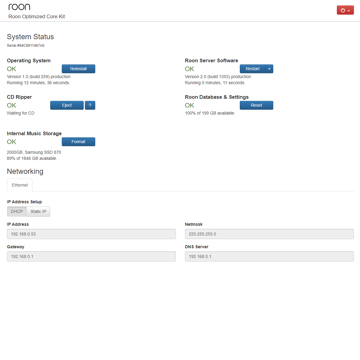The image size is (360, 360).
Task: Expand the Restart options dropdown arrow
Action: (x=269, y=69)
